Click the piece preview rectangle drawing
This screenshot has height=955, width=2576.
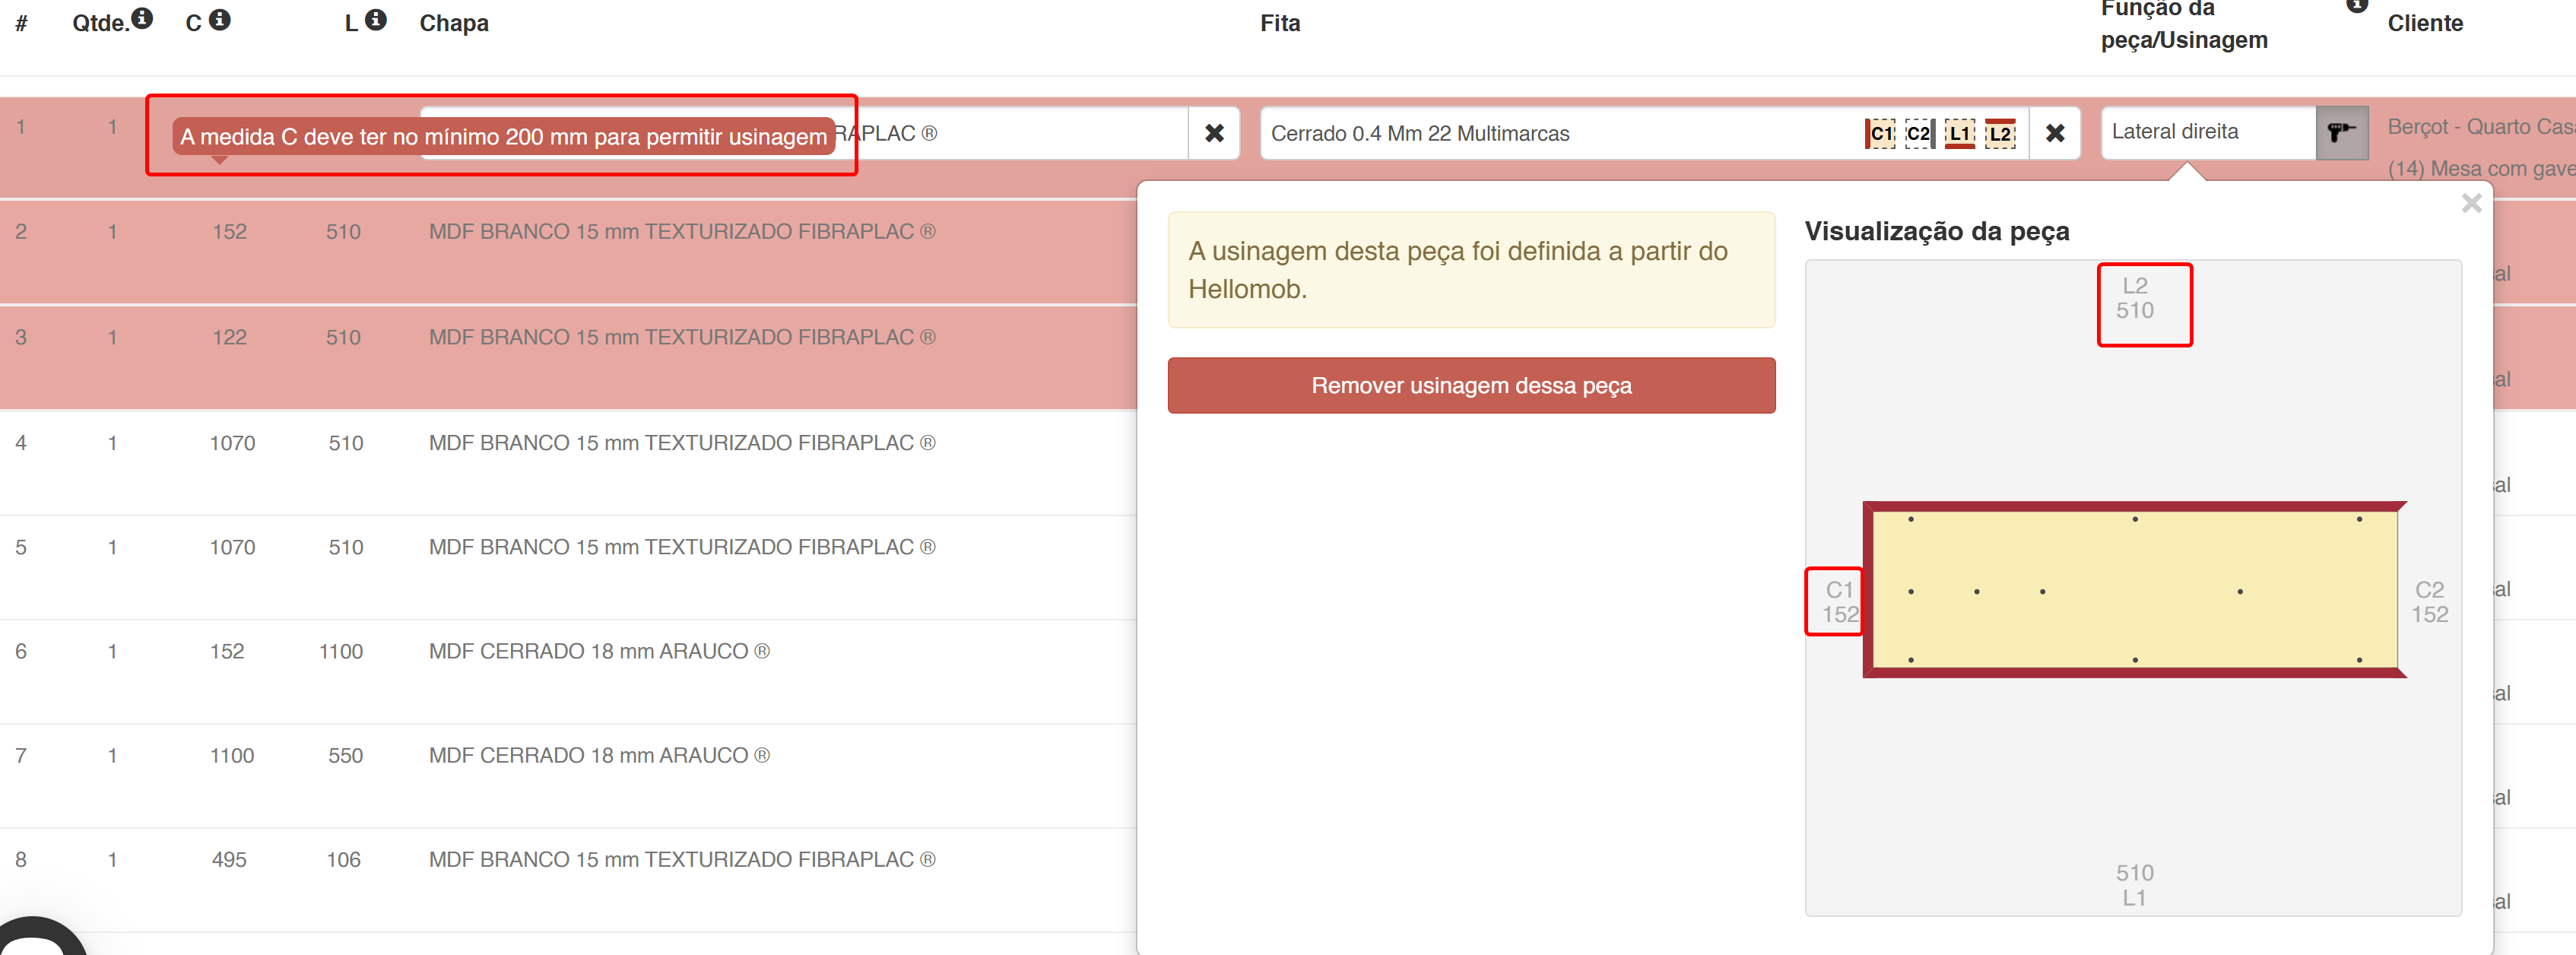2133,590
